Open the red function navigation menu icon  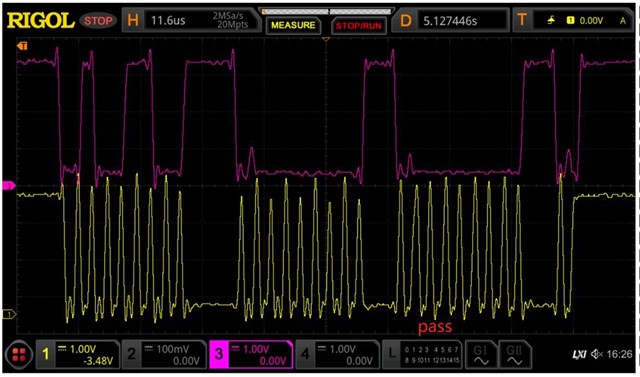click(x=19, y=355)
